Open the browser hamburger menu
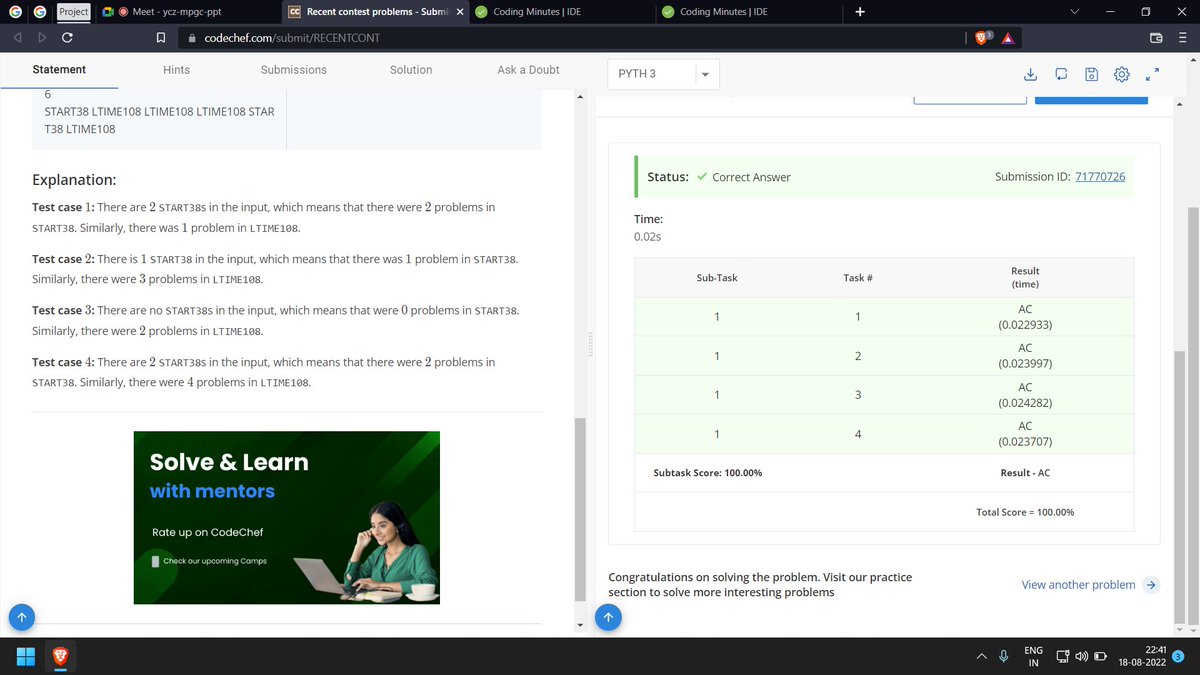The height and width of the screenshot is (675, 1200). click(1181, 38)
